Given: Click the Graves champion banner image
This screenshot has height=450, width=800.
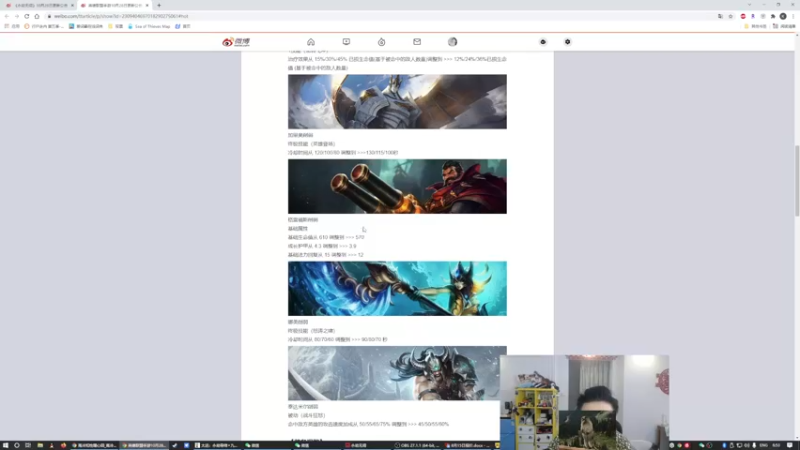Looking at the screenshot, I should pyautogui.click(x=397, y=186).
